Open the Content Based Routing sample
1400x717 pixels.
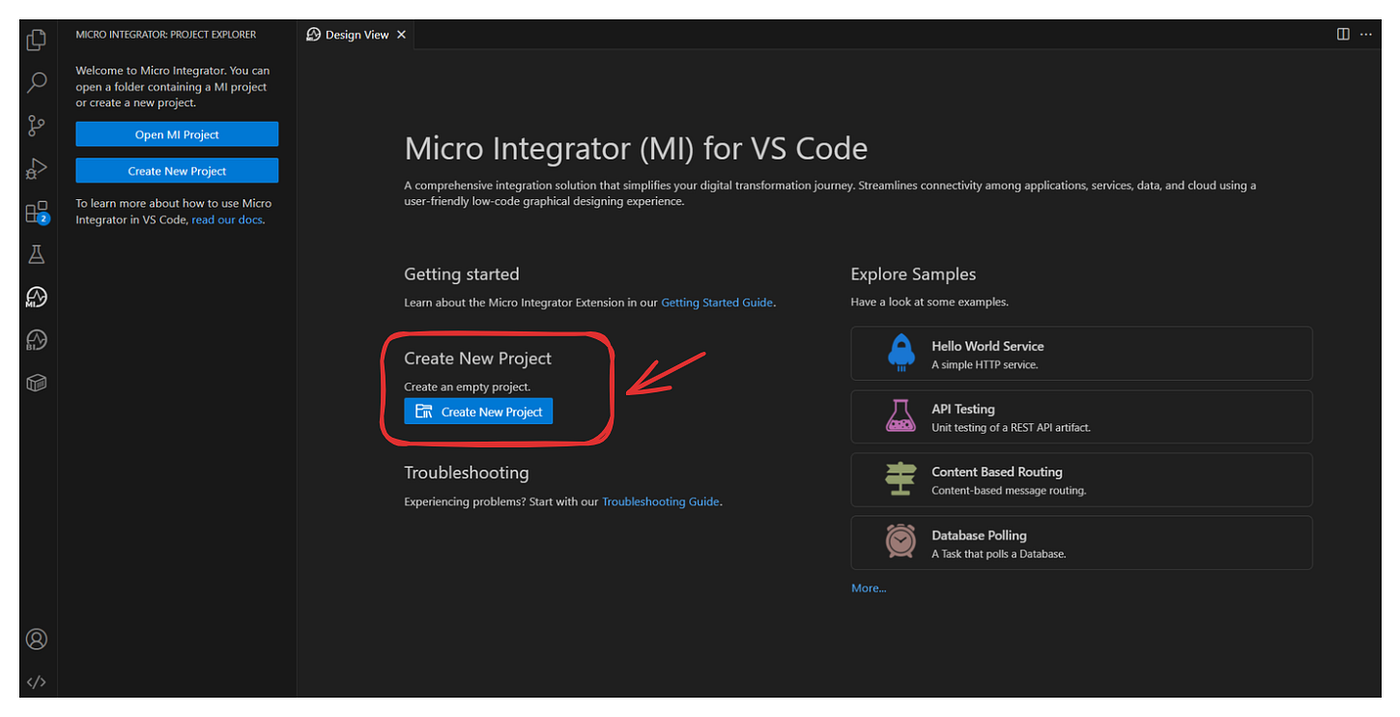pos(1081,480)
